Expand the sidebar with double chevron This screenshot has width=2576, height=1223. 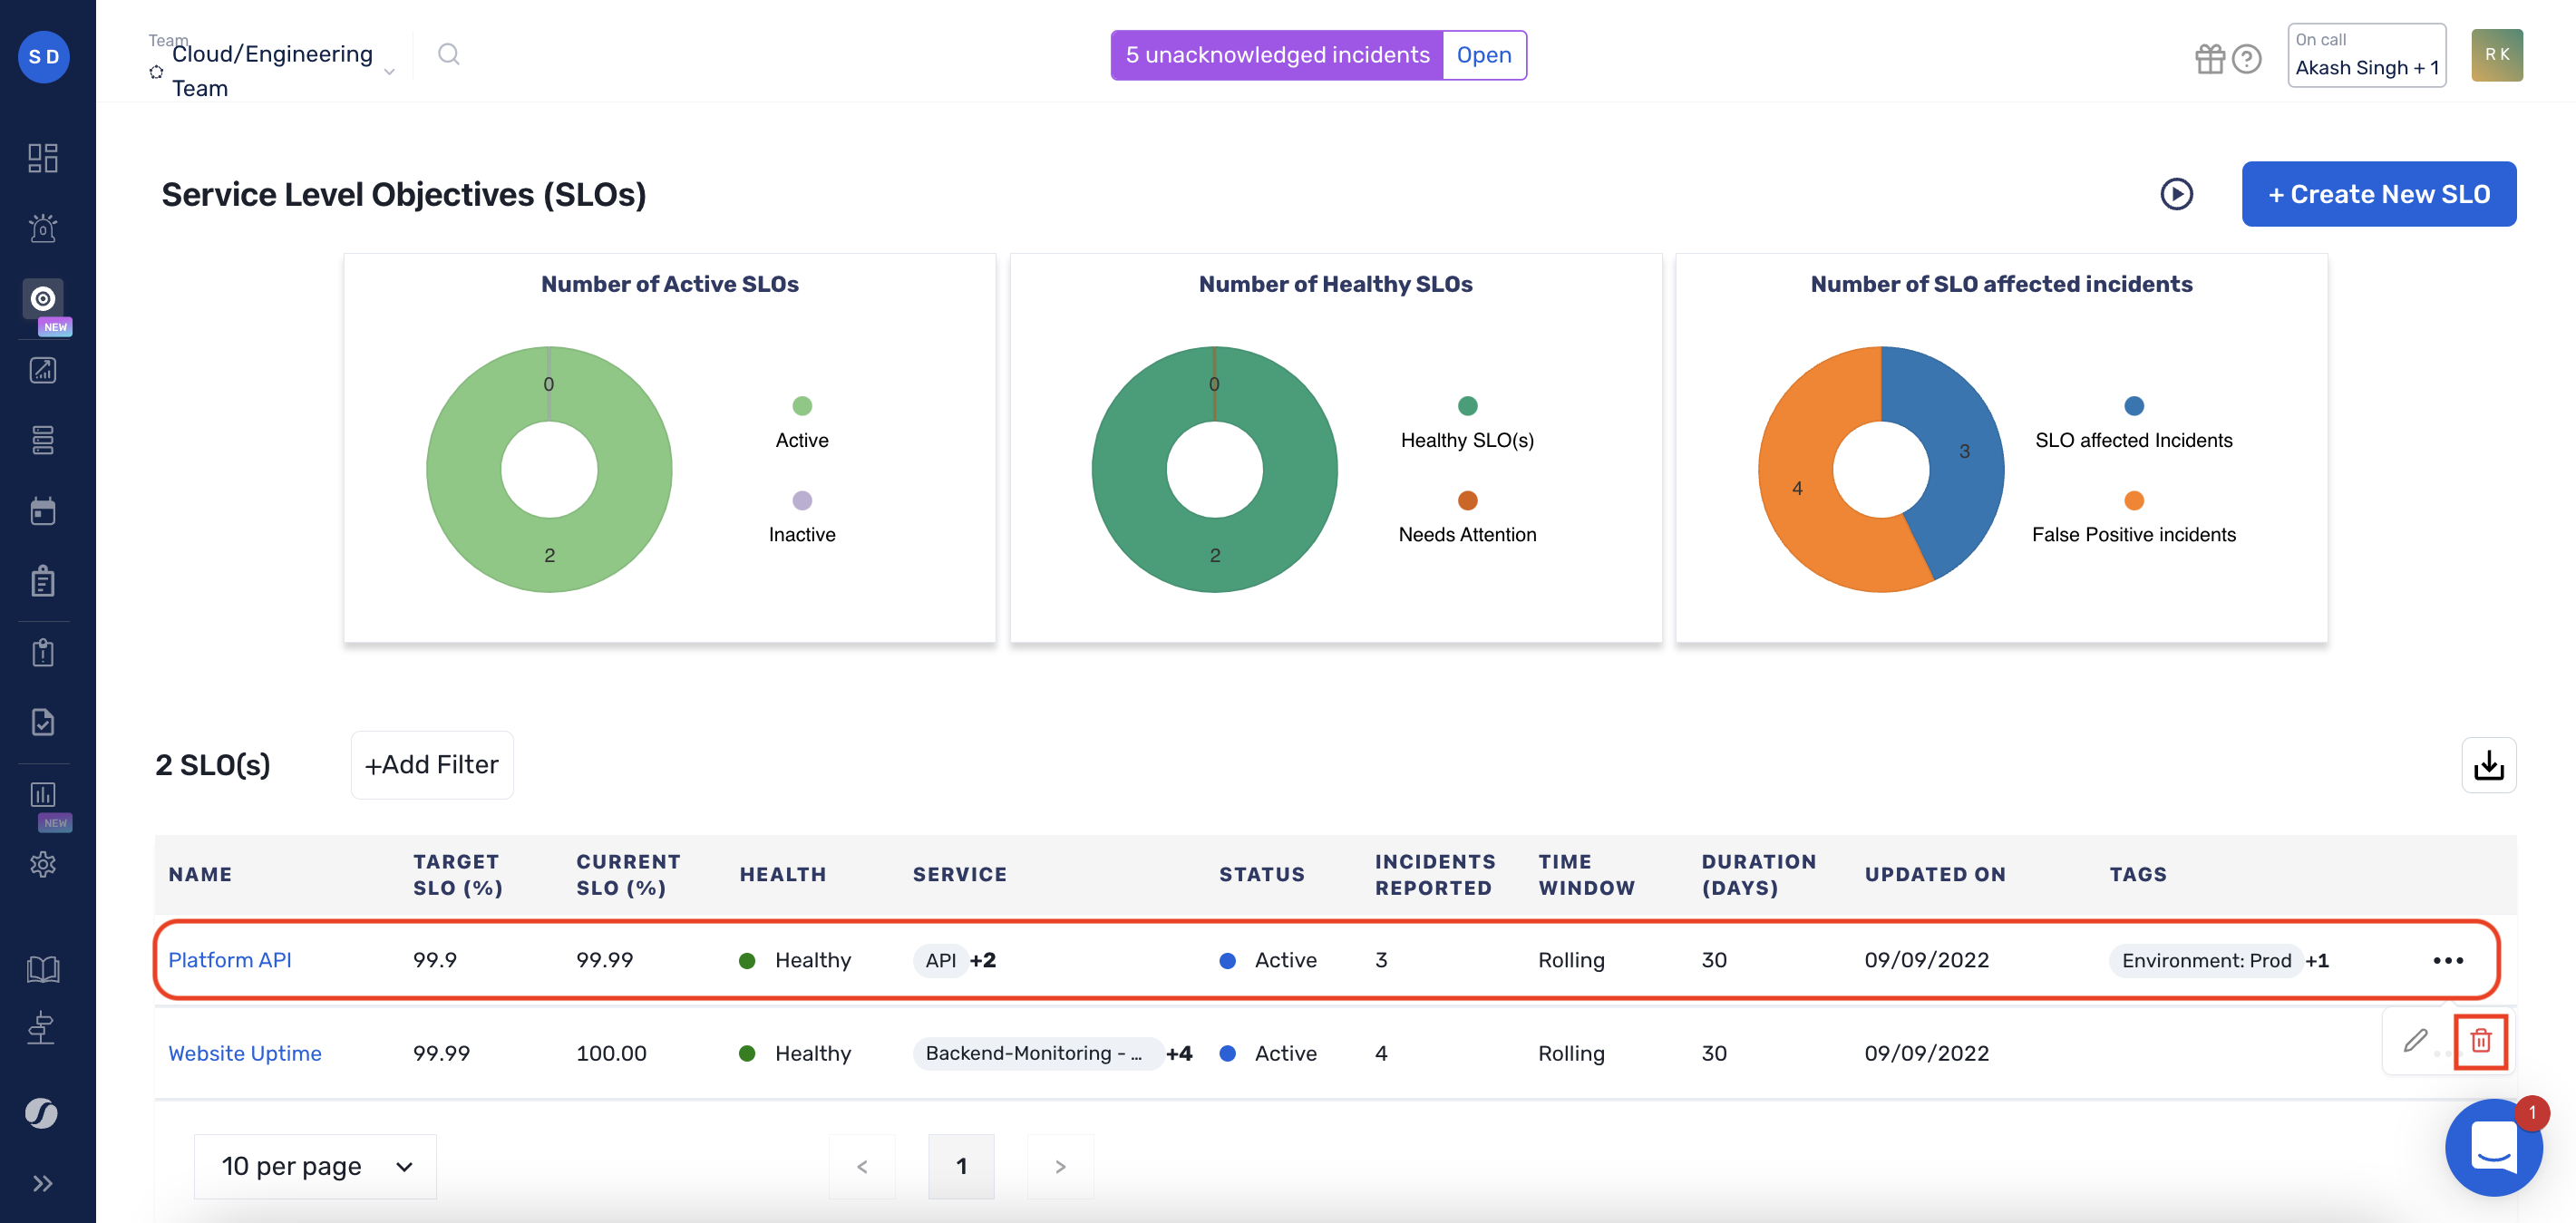pyautogui.click(x=43, y=1183)
